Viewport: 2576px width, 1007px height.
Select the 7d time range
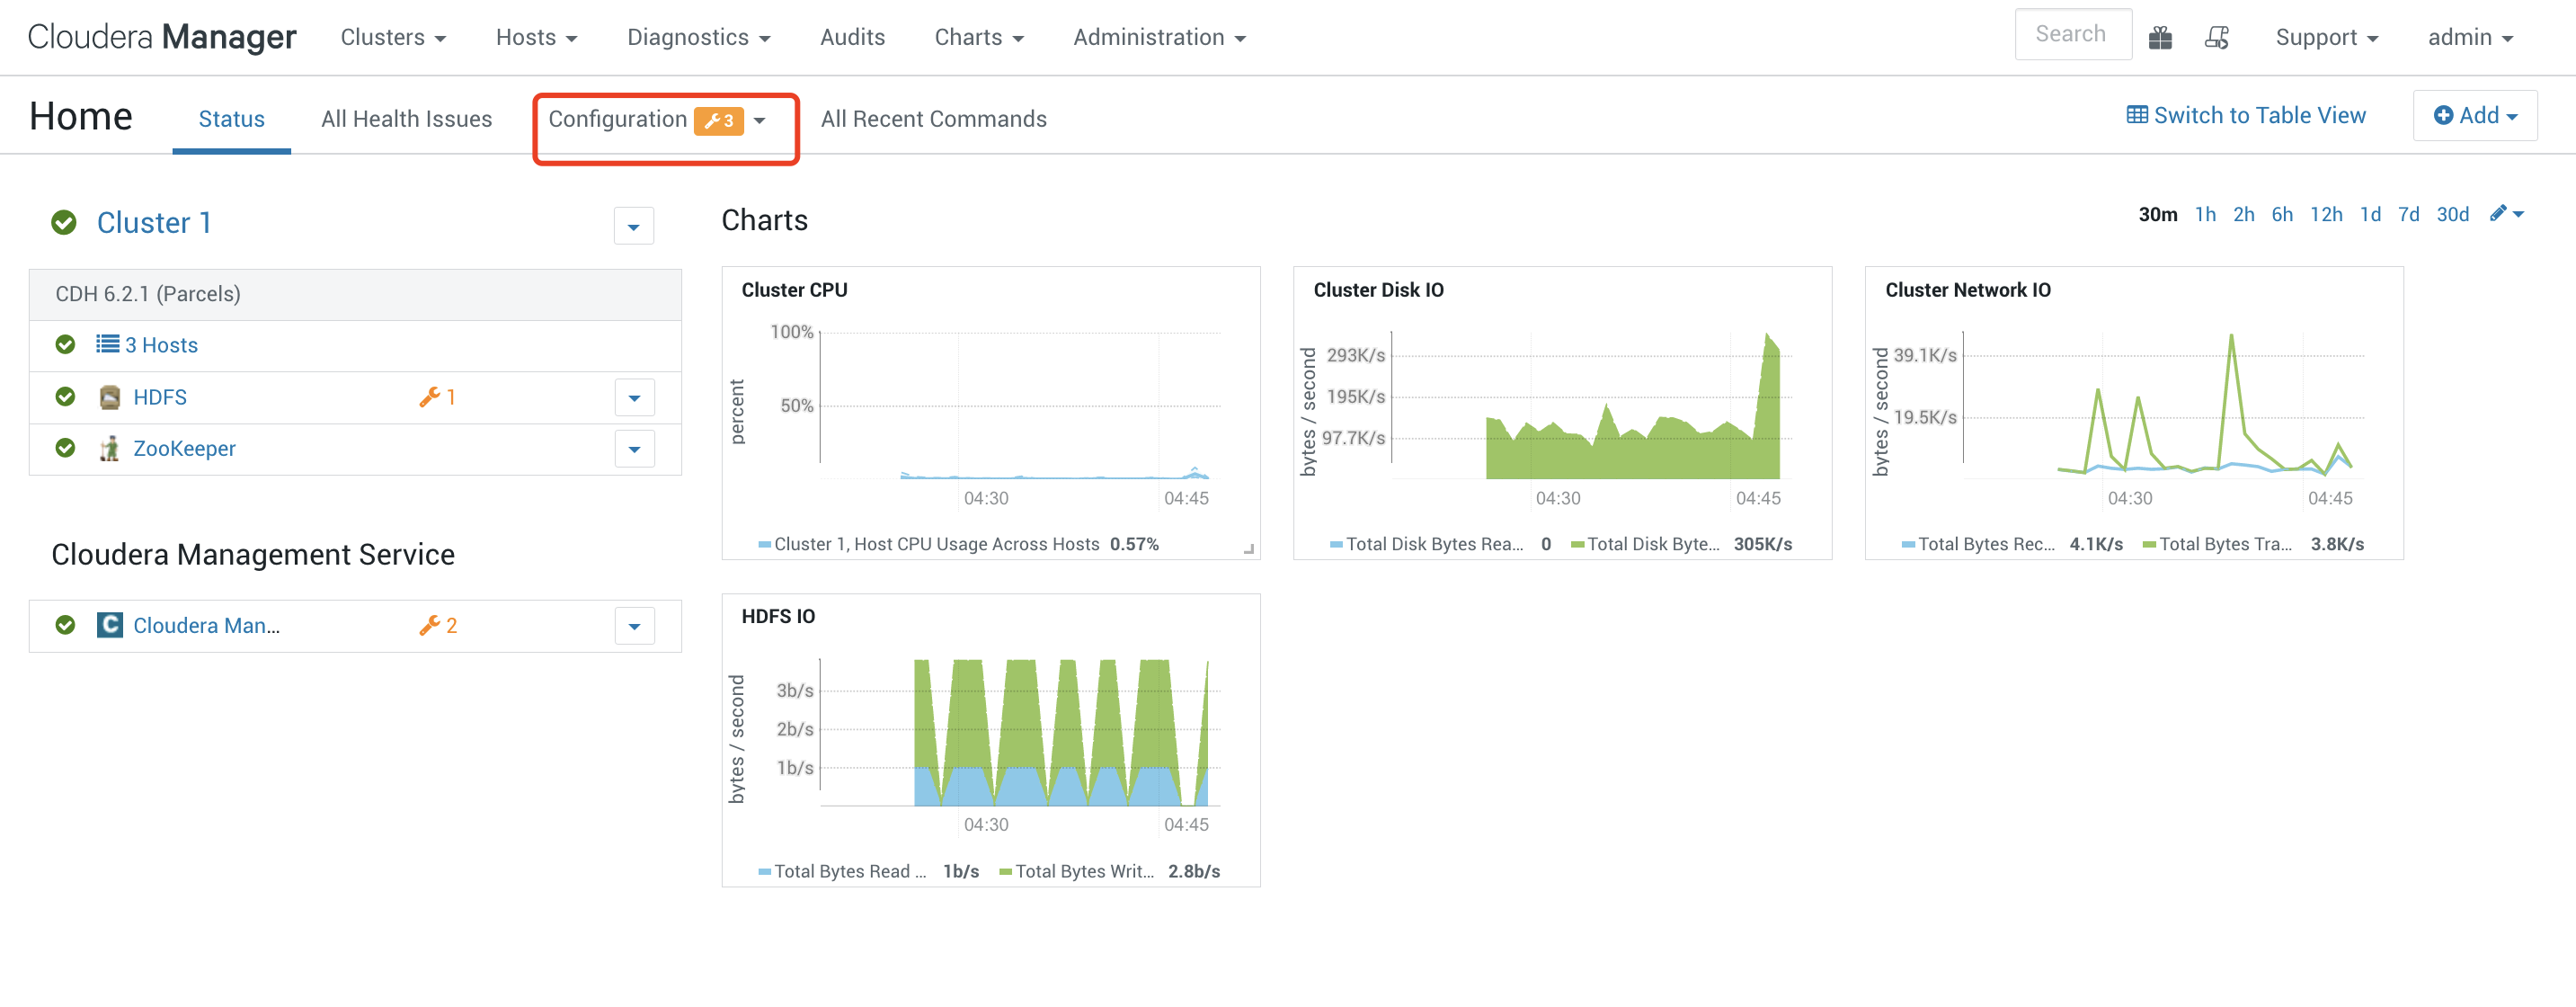tap(2408, 214)
